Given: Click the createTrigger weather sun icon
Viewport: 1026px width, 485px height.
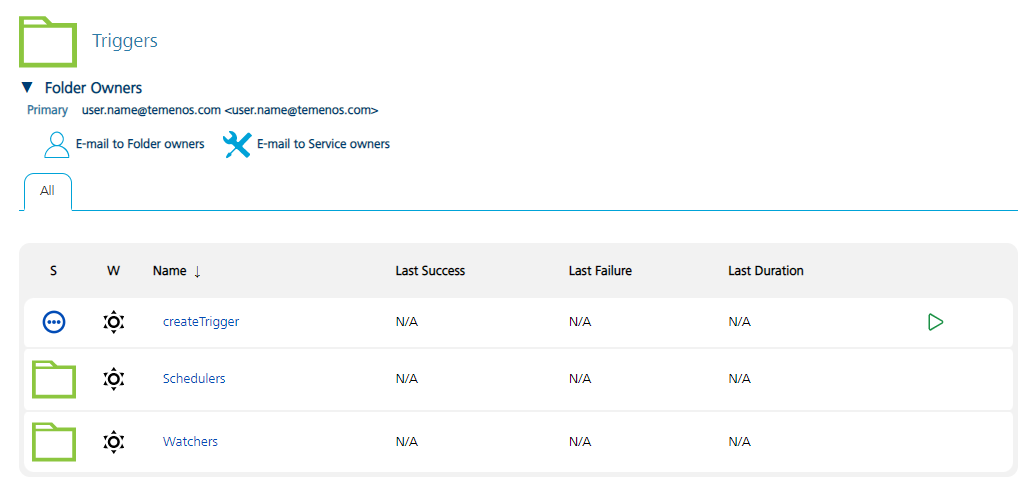Looking at the screenshot, I should tap(114, 322).
